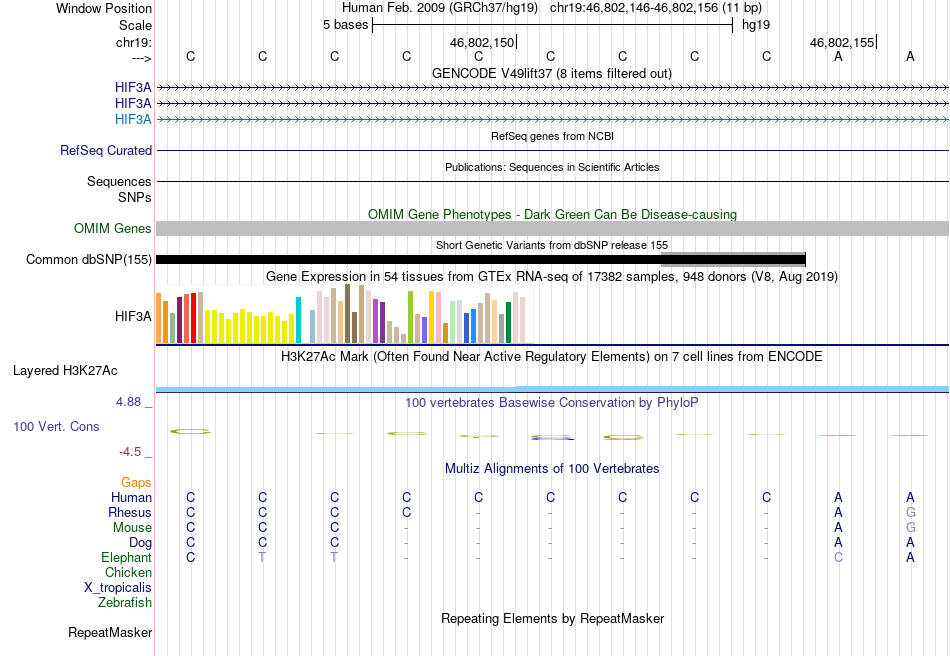Click the black dbSNP variant bar
The image size is (950, 656).
pos(481,260)
